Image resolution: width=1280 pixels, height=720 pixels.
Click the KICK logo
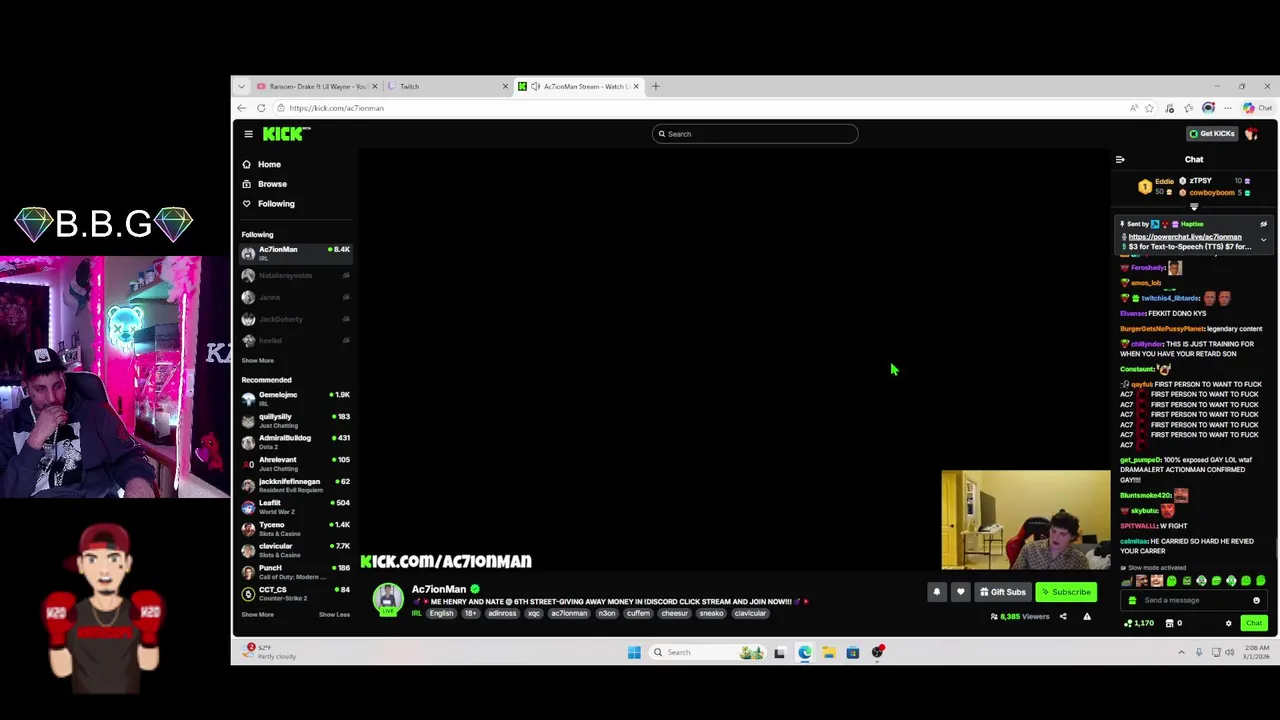tap(287, 134)
